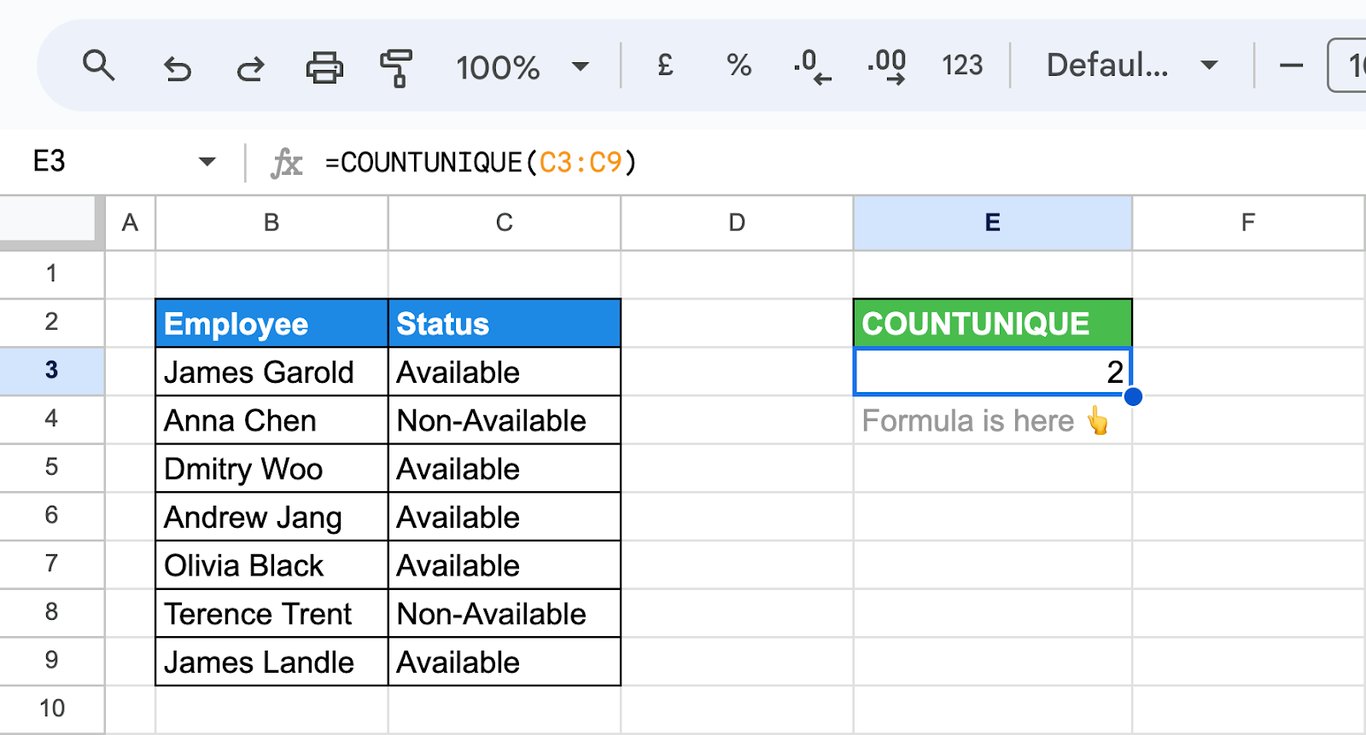
Task: Format as percent
Action: pyautogui.click(x=739, y=66)
